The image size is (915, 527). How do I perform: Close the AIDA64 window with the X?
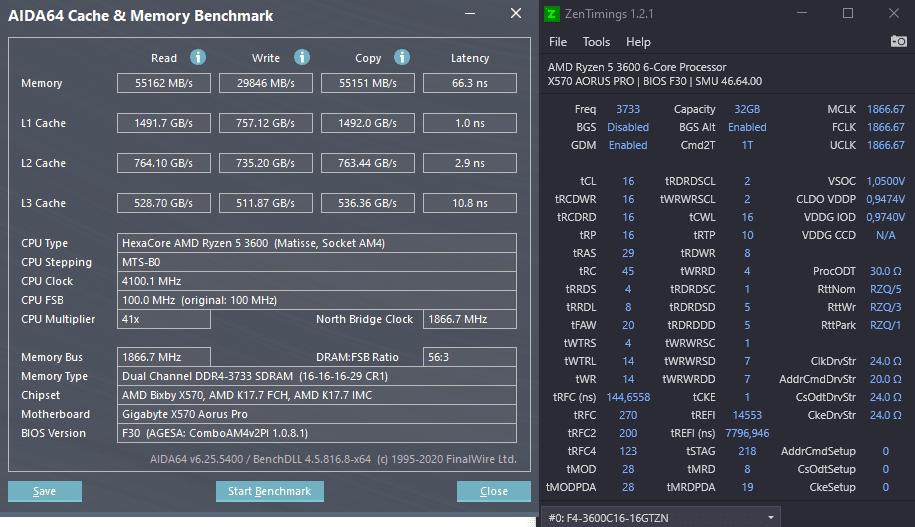click(x=516, y=13)
